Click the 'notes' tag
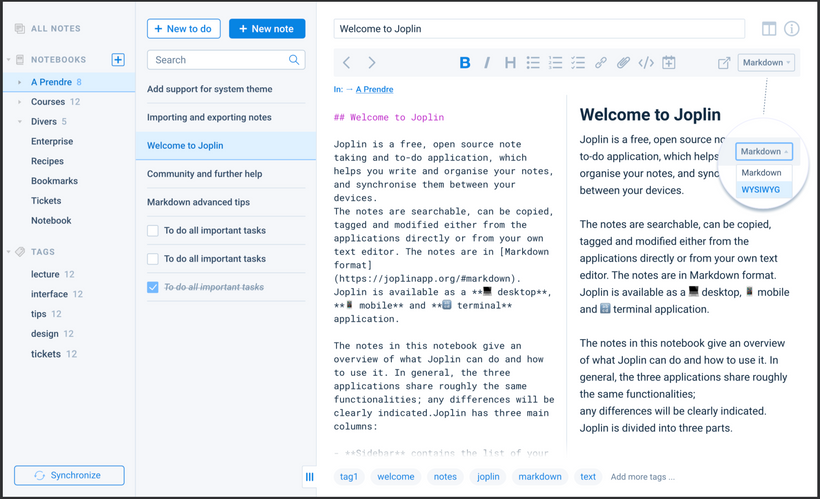 click(445, 477)
